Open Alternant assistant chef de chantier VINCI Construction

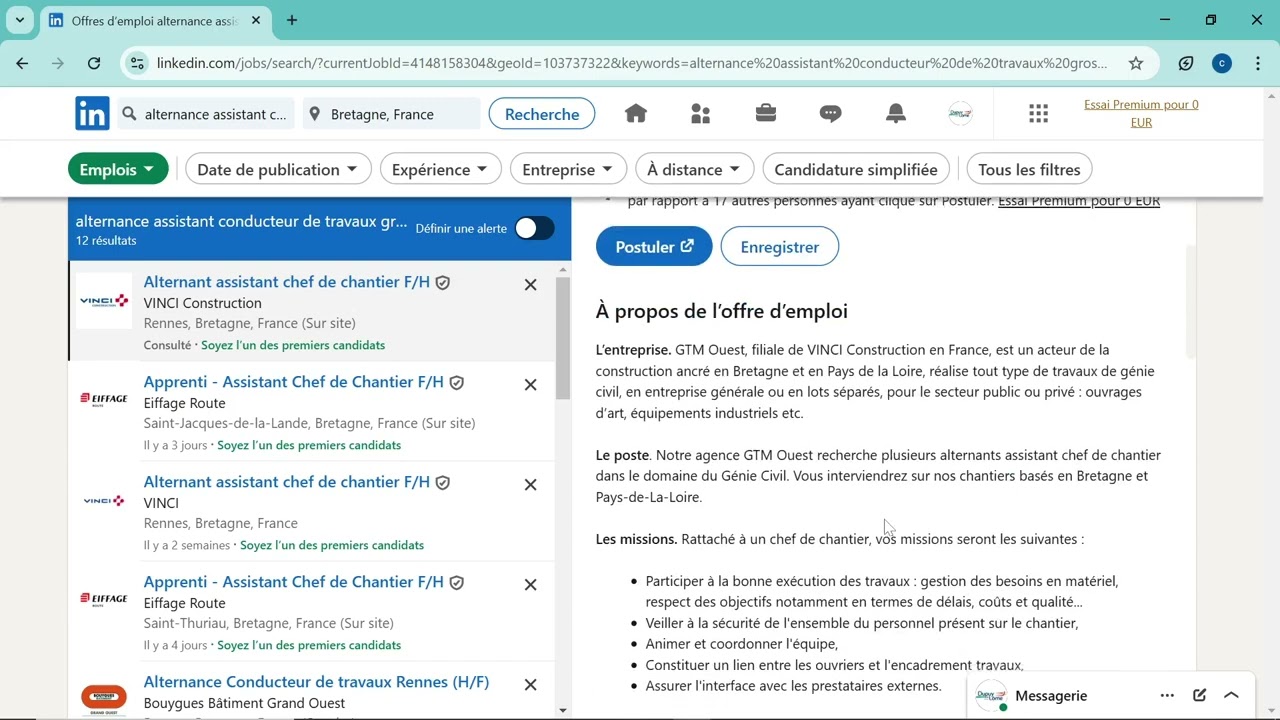coord(287,282)
